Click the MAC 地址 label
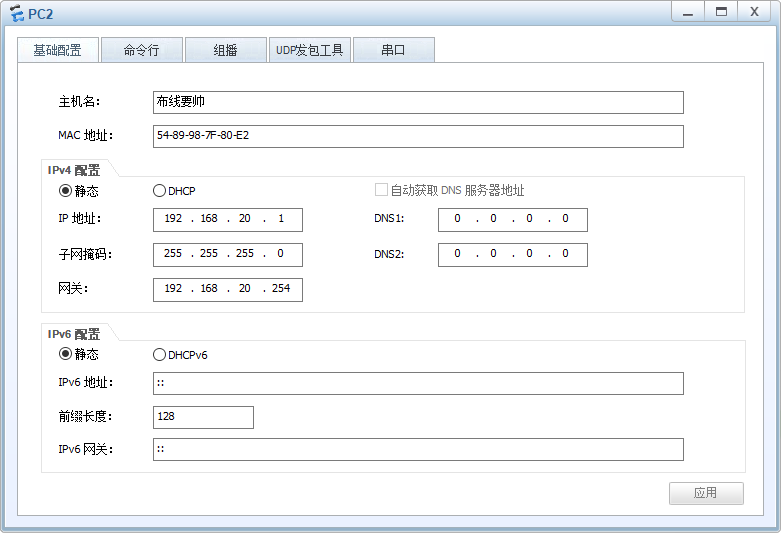The height and width of the screenshot is (533, 781). (x=86, y=135)
